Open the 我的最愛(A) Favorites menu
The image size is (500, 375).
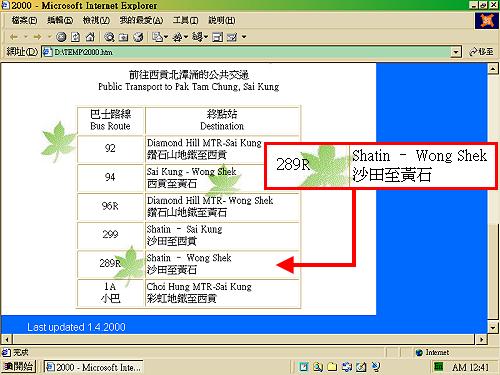pyautogui.click(x=141, y=20)
